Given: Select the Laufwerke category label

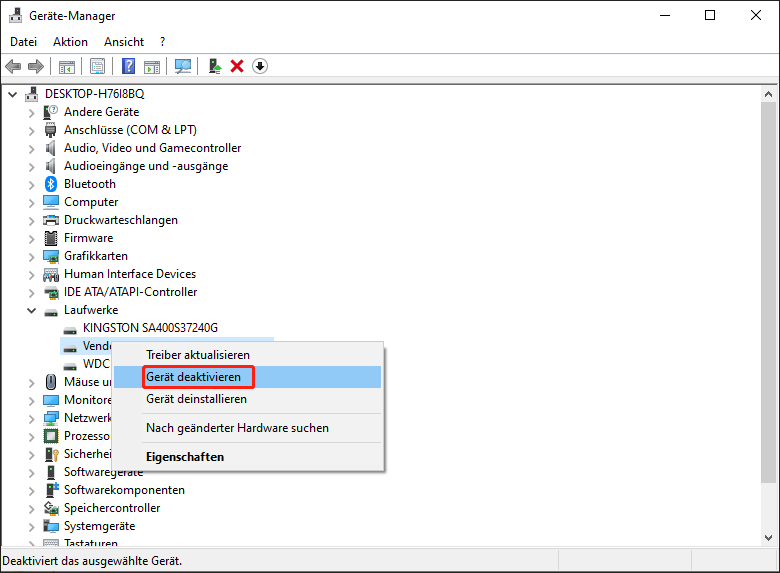Looking at the screenshot, I should pyautogui.click(x=91, y=310).
